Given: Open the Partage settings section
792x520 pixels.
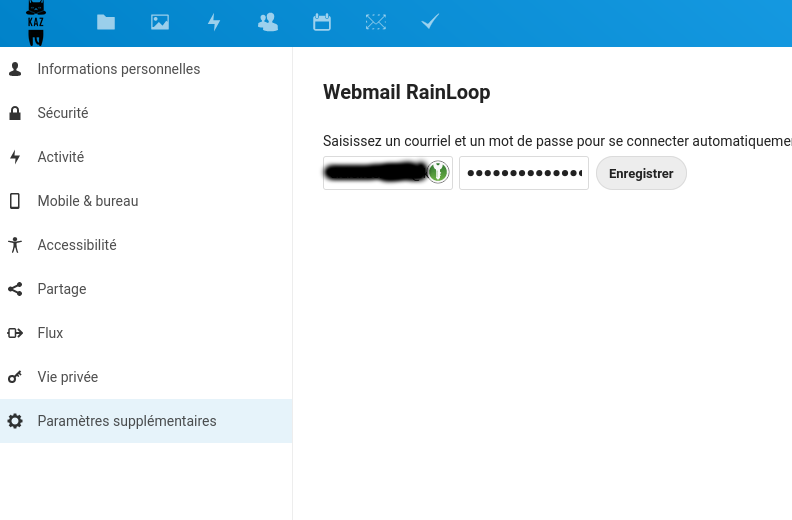Looking at the screenshot, I should tap(62, 289).
